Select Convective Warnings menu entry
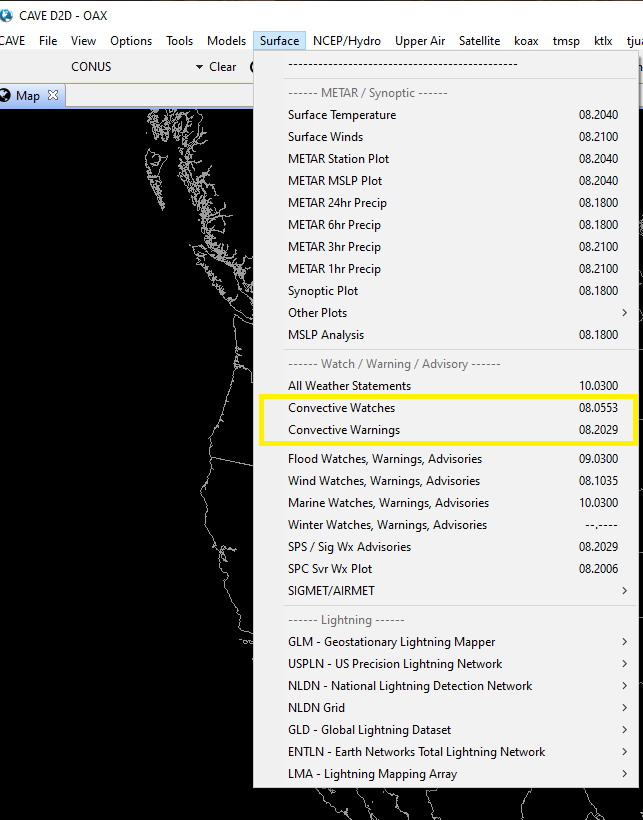 (344, 430)
